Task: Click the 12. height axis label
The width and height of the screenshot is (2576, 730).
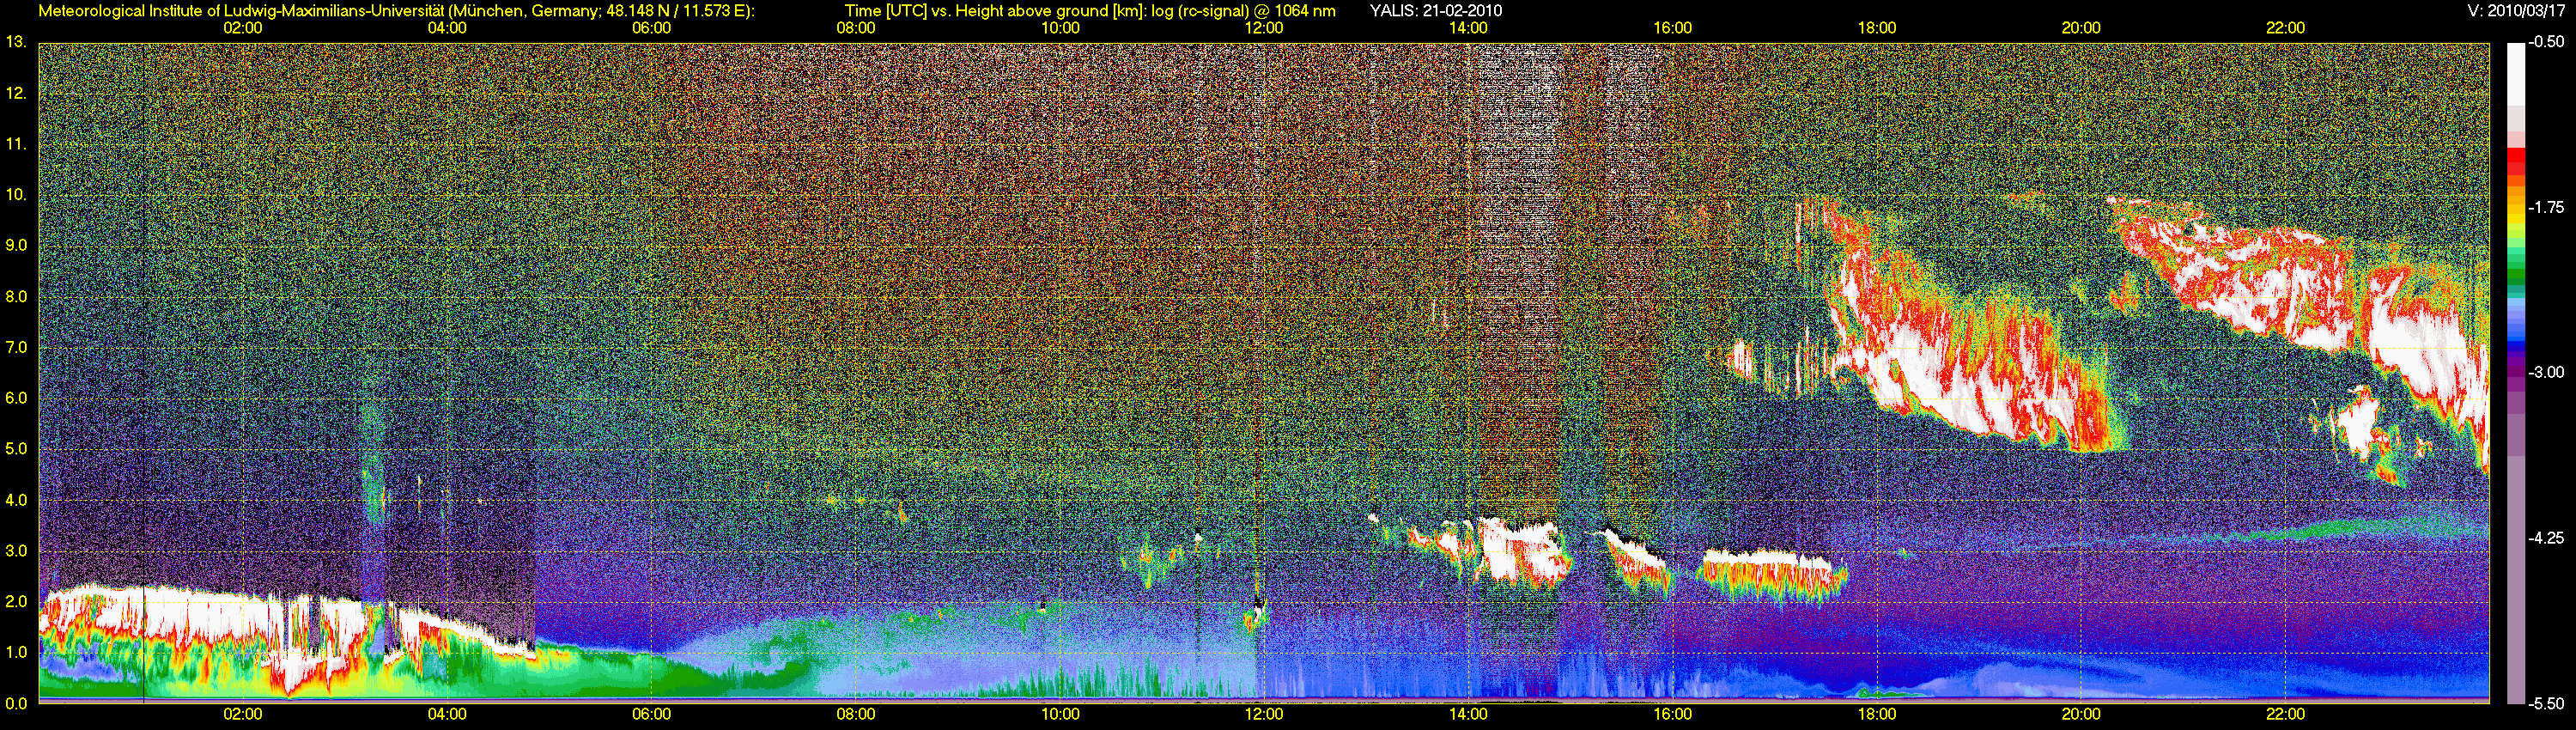Action: click(16, 93)
